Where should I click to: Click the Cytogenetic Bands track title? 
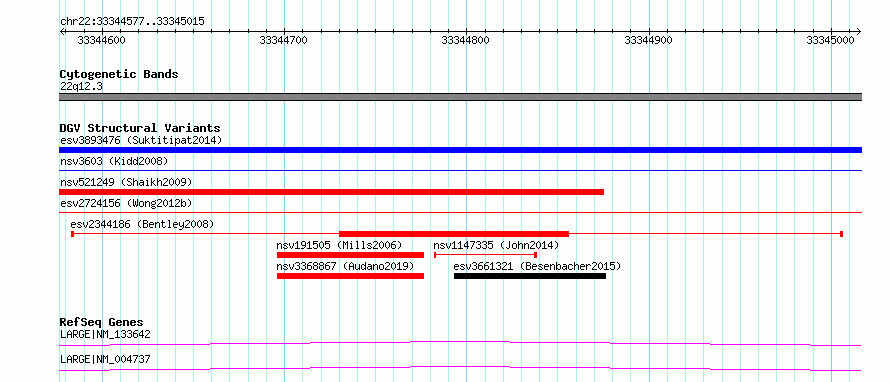pyautogui.click(x=119, y=74)
